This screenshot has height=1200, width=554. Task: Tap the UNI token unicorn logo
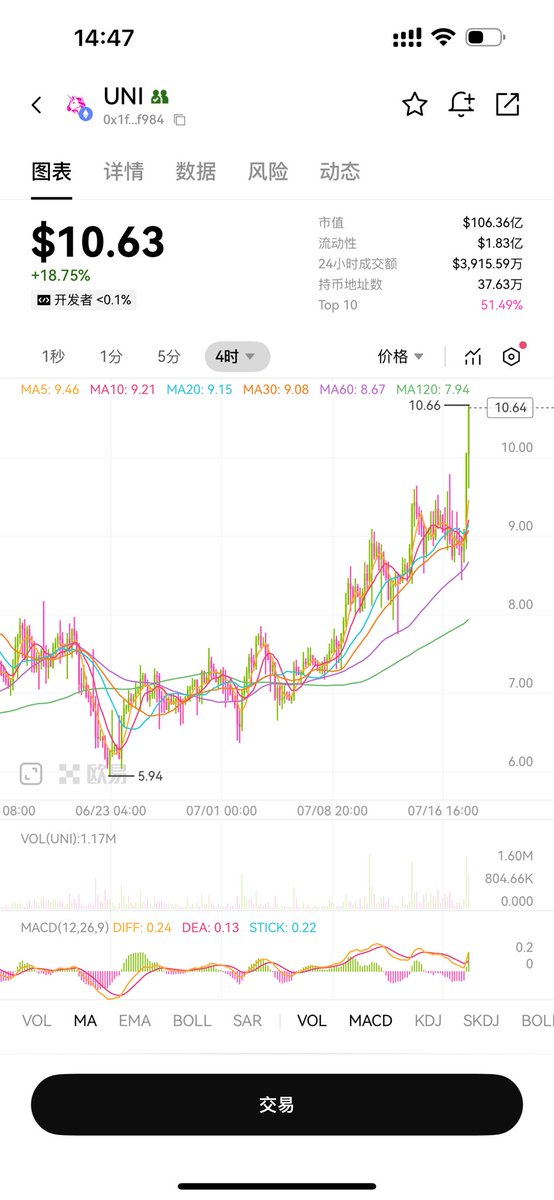click(x=79, y=107)
